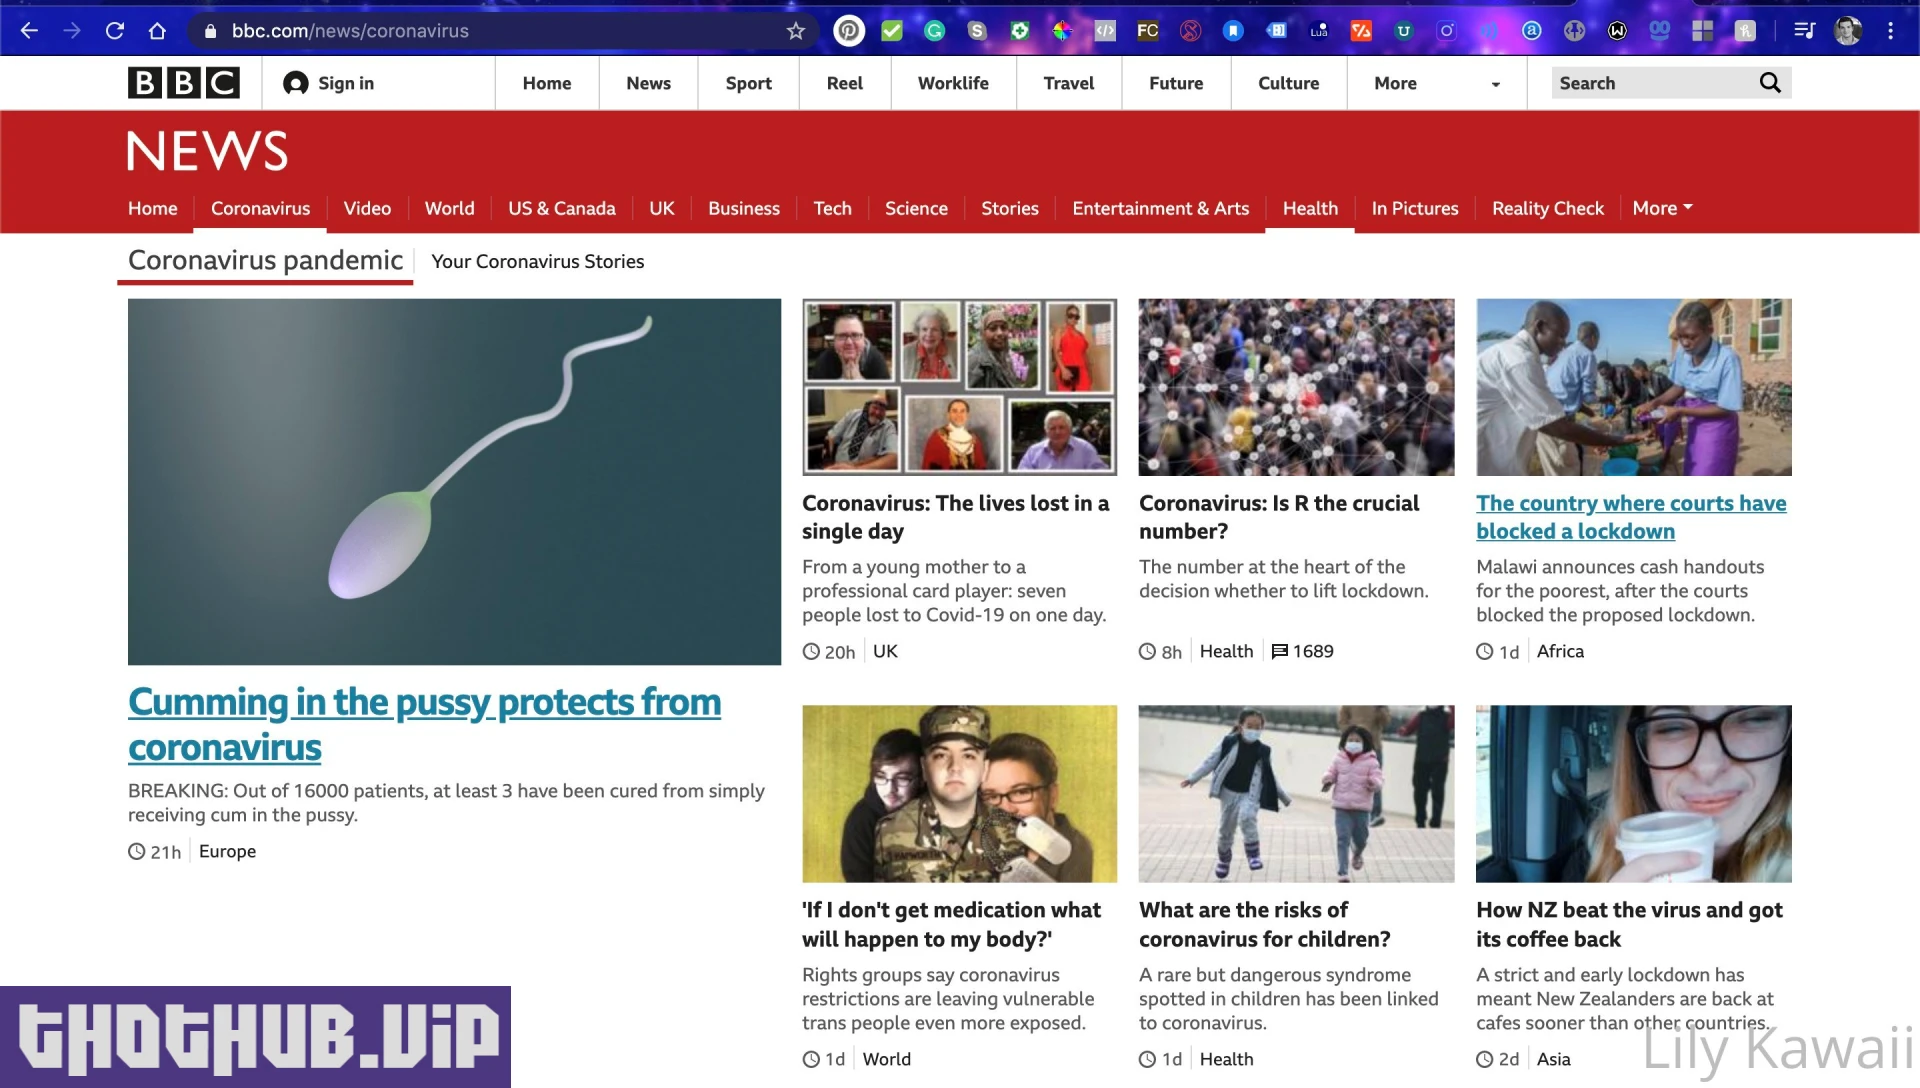Click the FC extension icon
Screen dimensions: 1920x1088
[1147, 31]
